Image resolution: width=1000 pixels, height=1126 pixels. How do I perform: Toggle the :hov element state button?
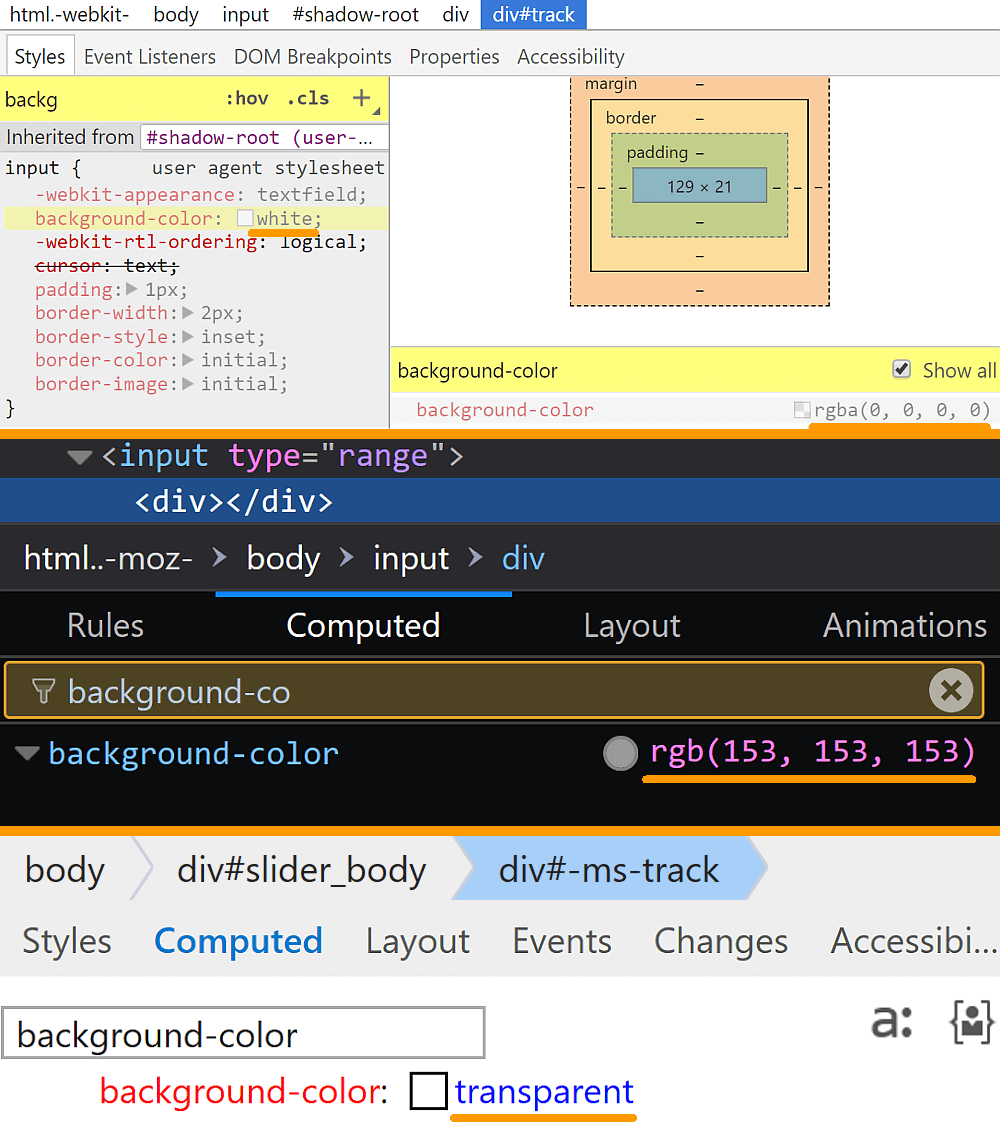coord(246,98)
